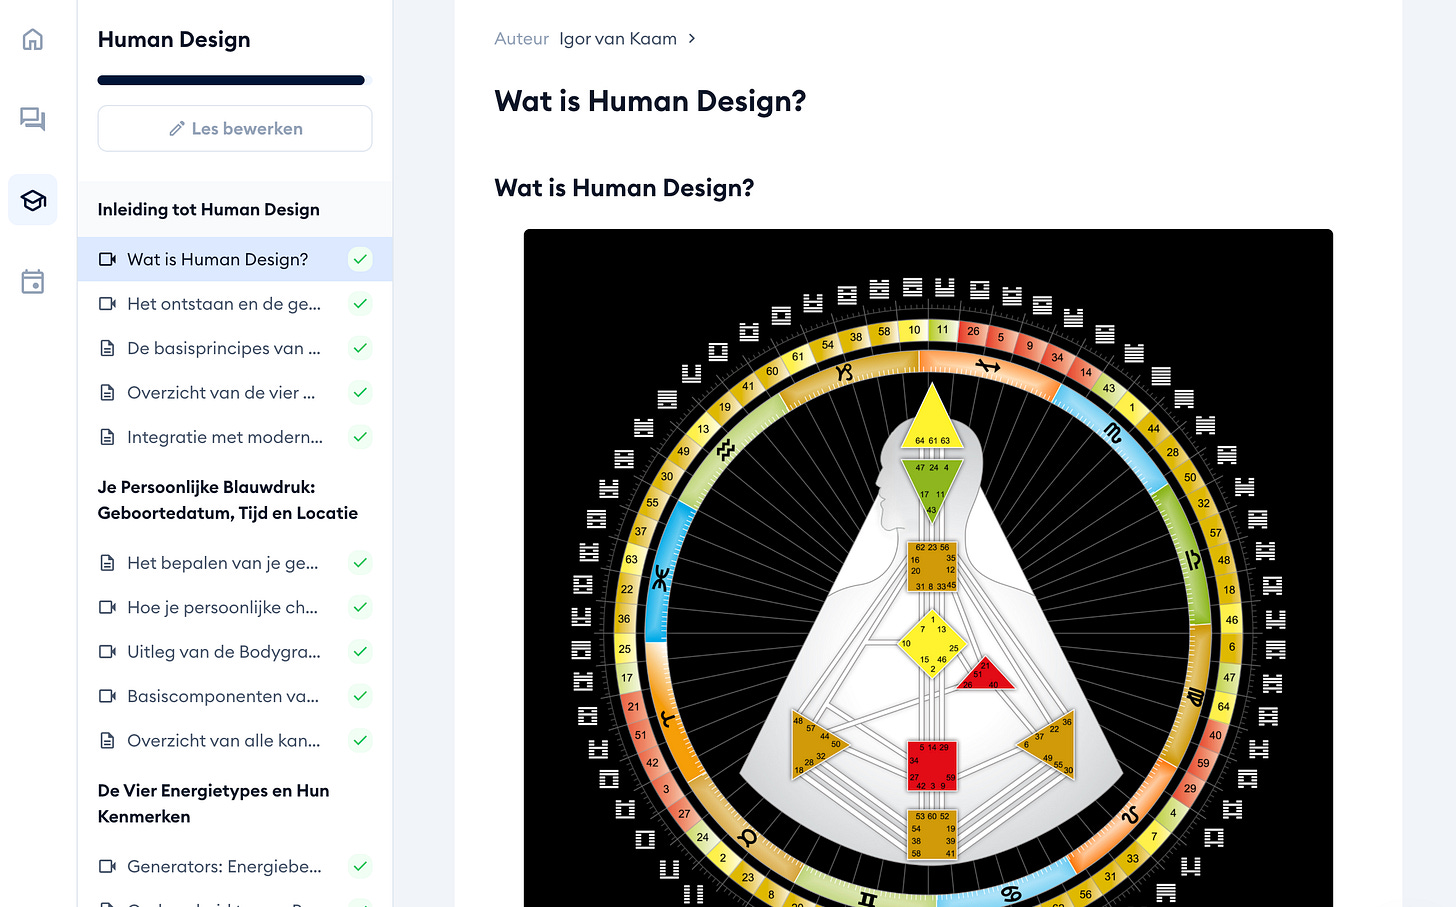Click the main heading Wat is Human Design?
The width and height of the screenshot is (1456, 907).
point(650,101)
